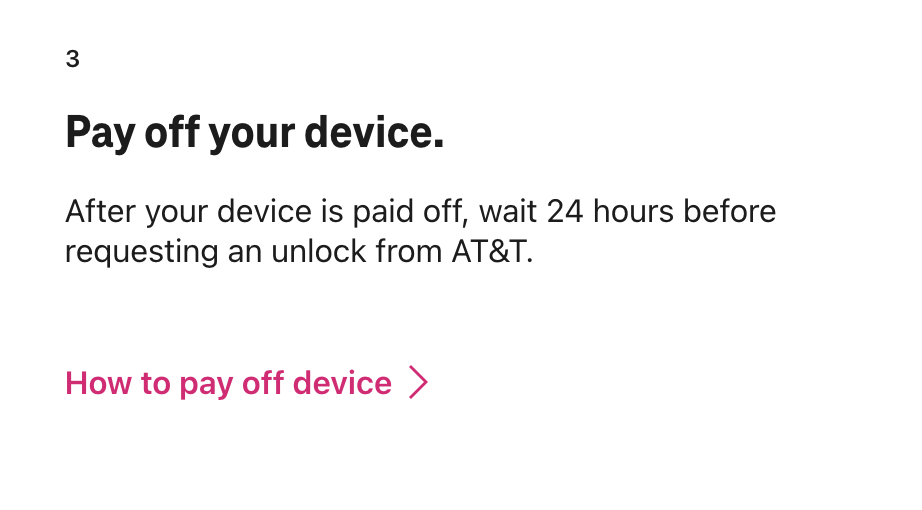Click the word "off" in the bold heading

coord(171,133)
